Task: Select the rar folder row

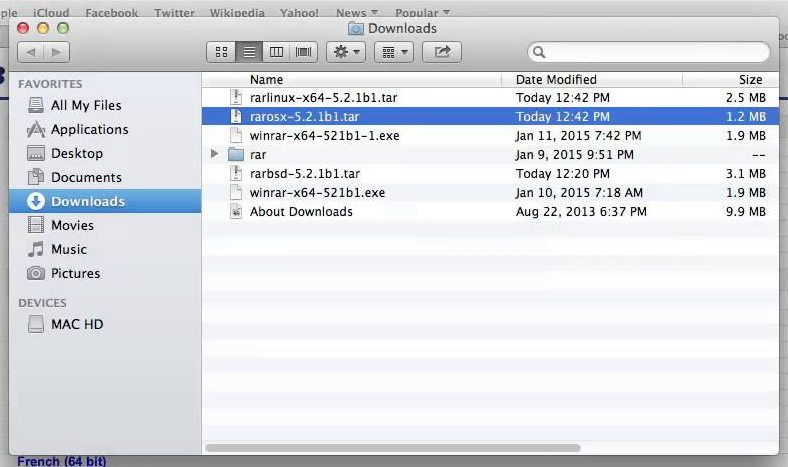Action: pos(490,154)
